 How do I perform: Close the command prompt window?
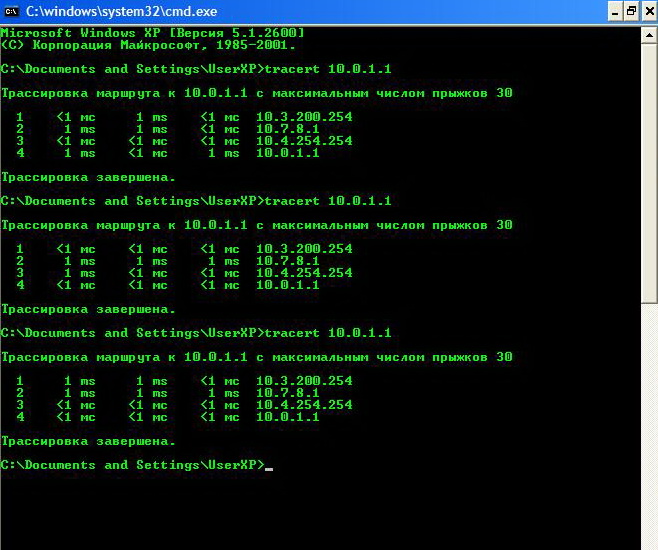(648, 12)
